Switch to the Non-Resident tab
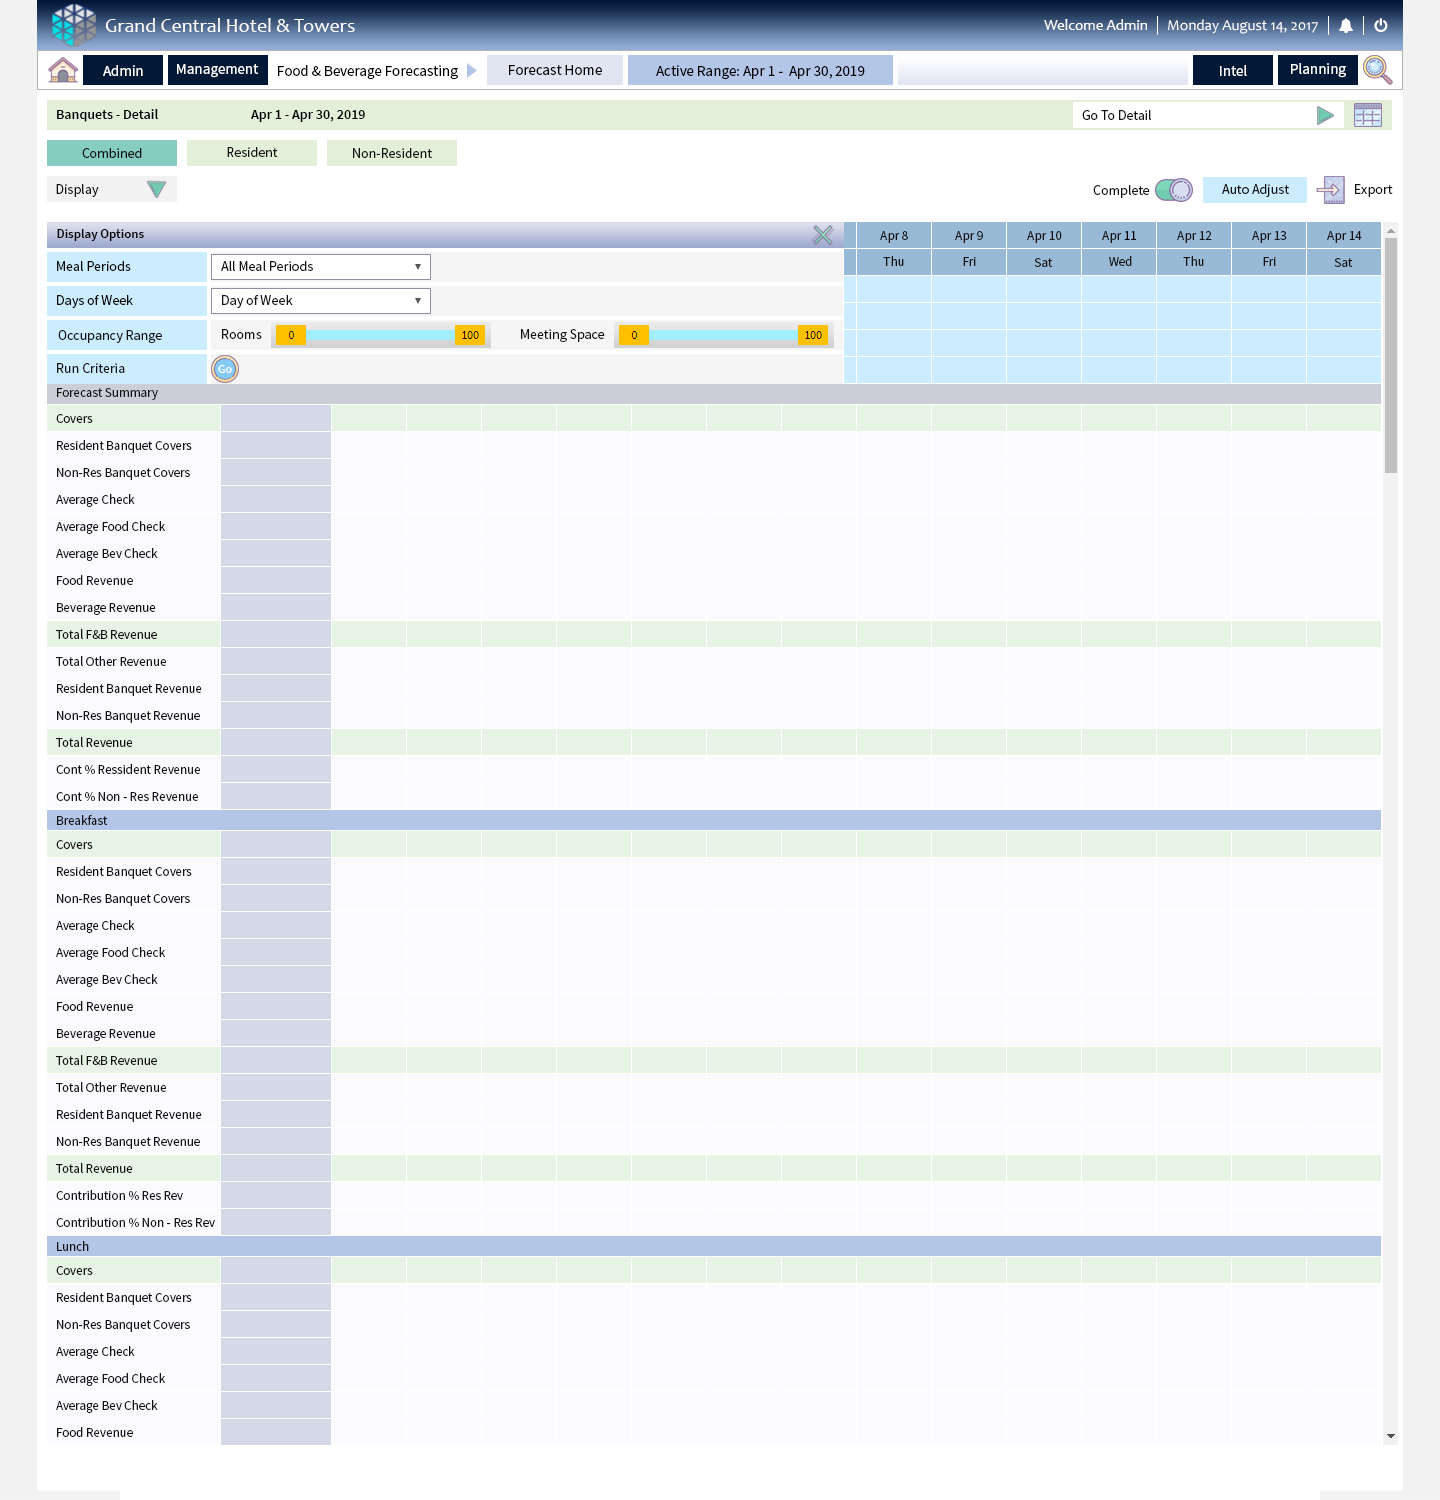This screenshot has height=1500, width=1440. click(x=392, y=153)
